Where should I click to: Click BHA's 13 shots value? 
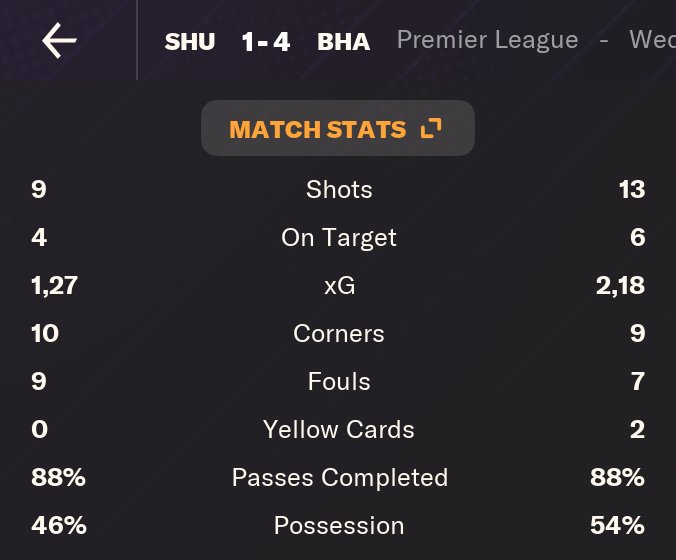click(x=631, y=190)
